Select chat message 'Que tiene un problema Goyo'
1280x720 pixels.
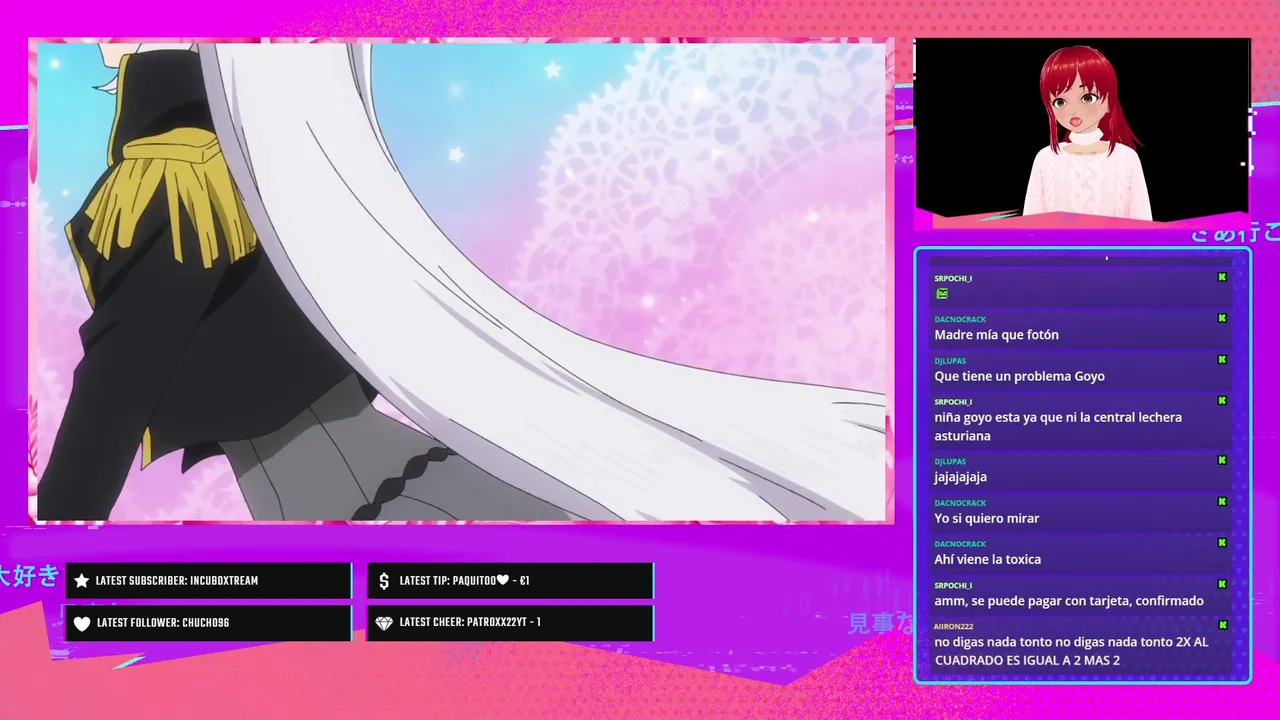tap(1019, 376)
